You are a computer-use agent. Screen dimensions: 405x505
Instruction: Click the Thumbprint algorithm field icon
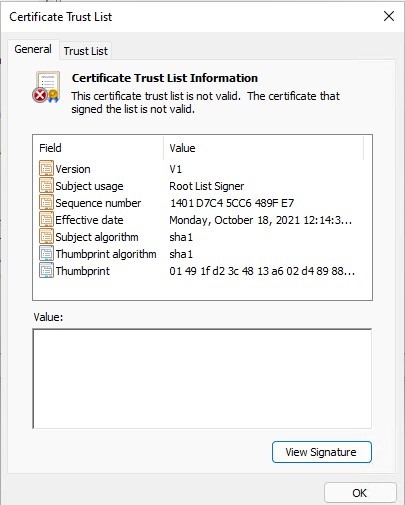click(x=46, y=253)
